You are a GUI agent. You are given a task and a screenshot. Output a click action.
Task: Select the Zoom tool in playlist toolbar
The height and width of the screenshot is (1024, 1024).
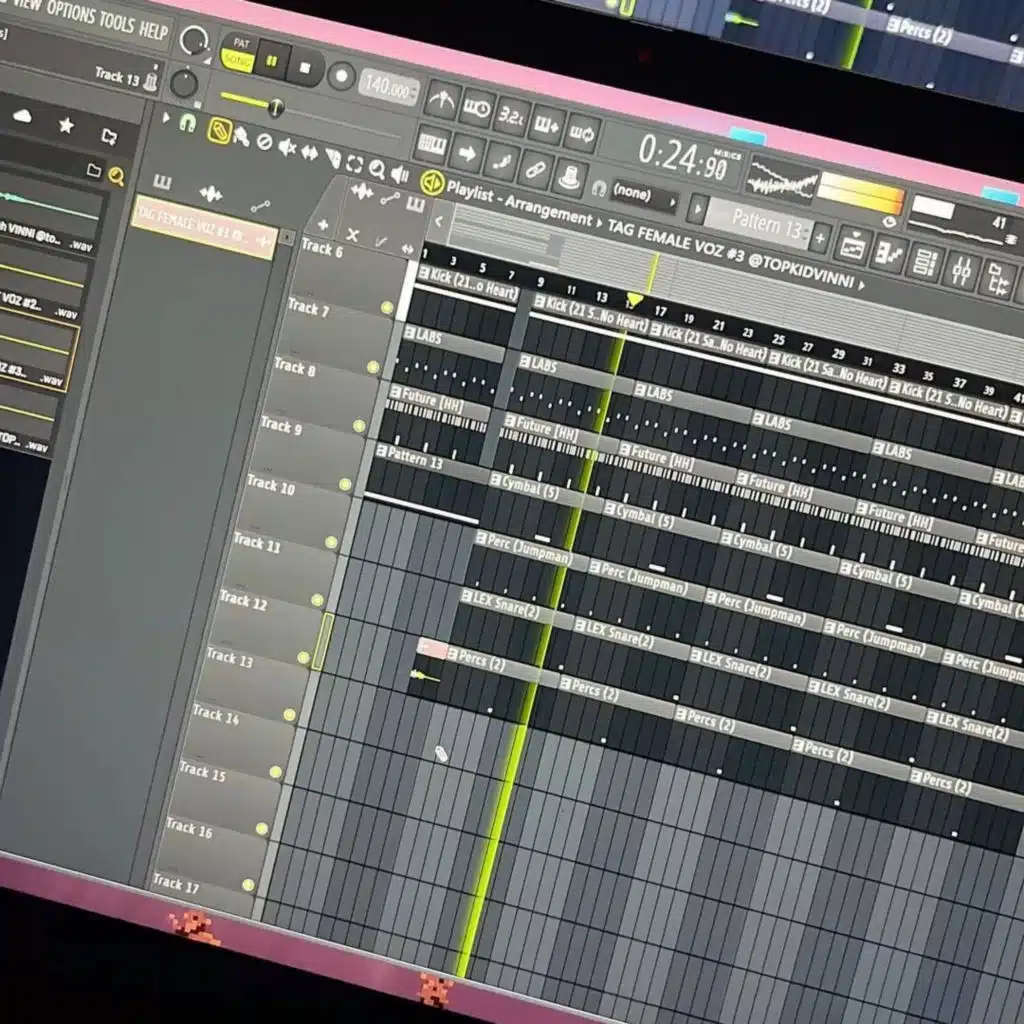coord(377,168)
